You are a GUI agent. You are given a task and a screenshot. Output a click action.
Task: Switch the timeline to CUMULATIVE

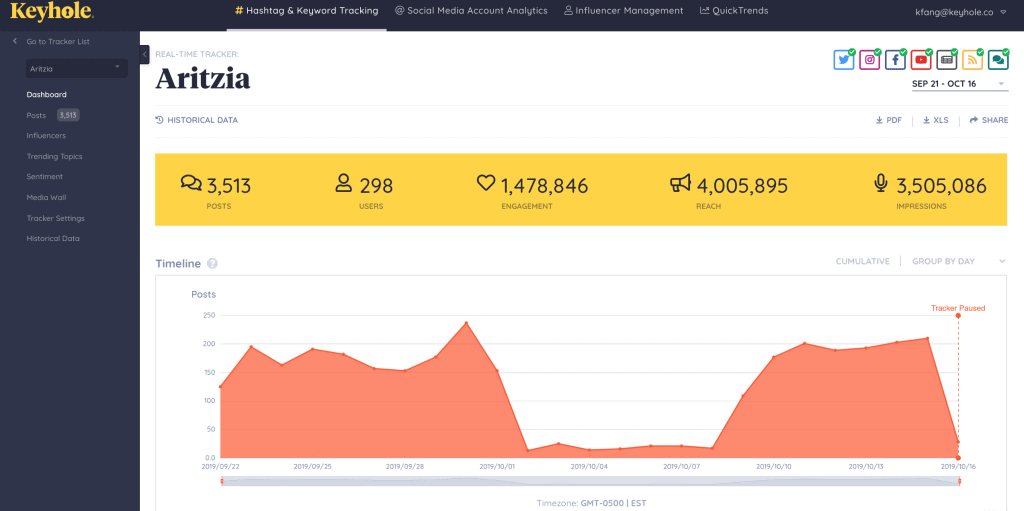863,261
